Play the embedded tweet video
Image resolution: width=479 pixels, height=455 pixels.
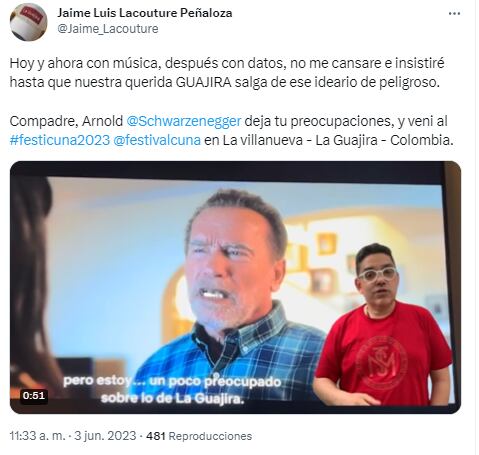click(235, 287)
